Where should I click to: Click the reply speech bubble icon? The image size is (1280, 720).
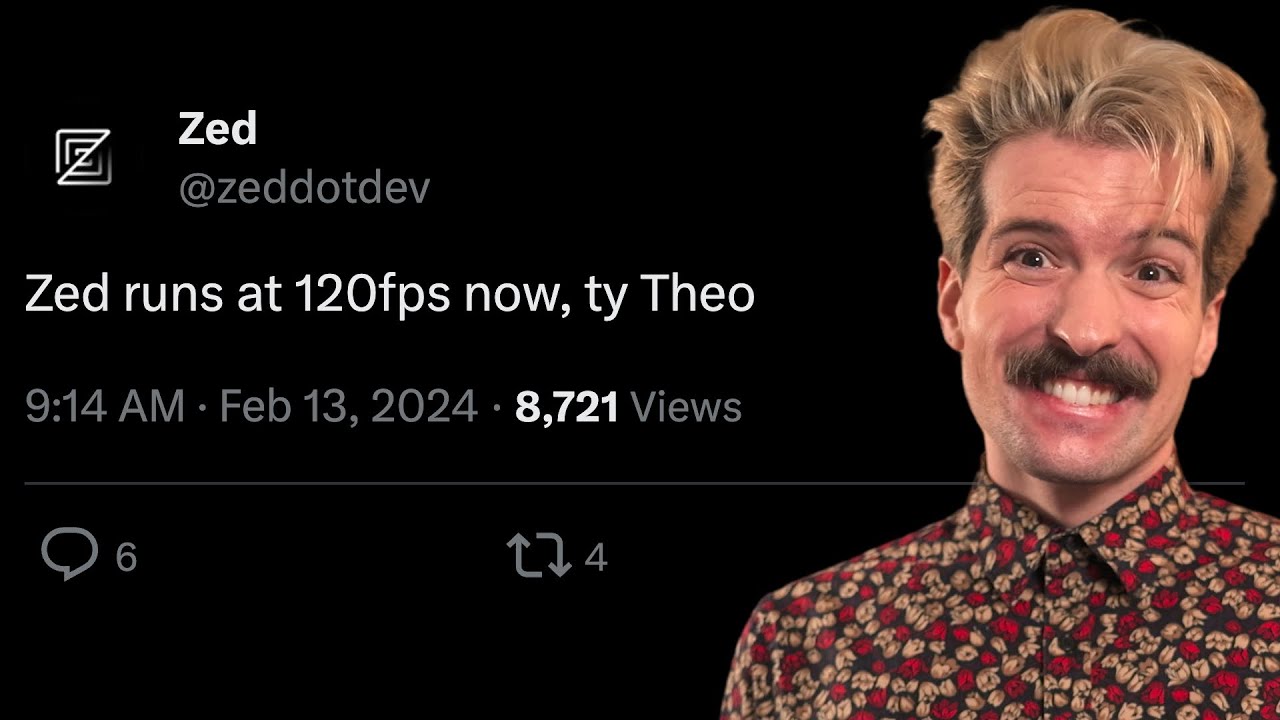coord(70,555)
